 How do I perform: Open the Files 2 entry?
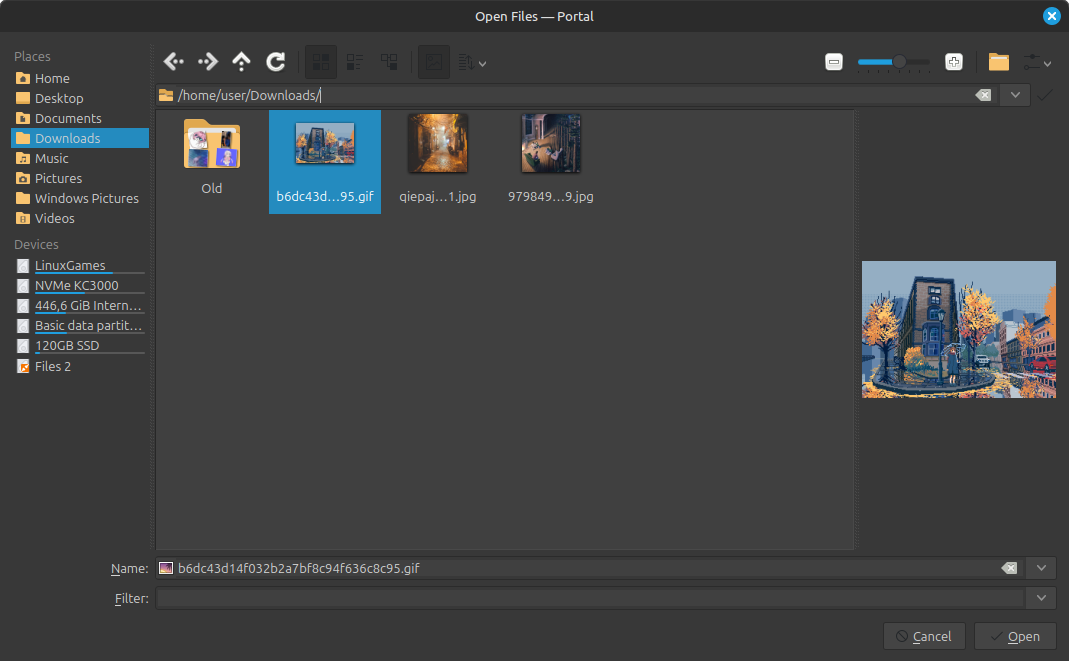click(x=80, y=367)
